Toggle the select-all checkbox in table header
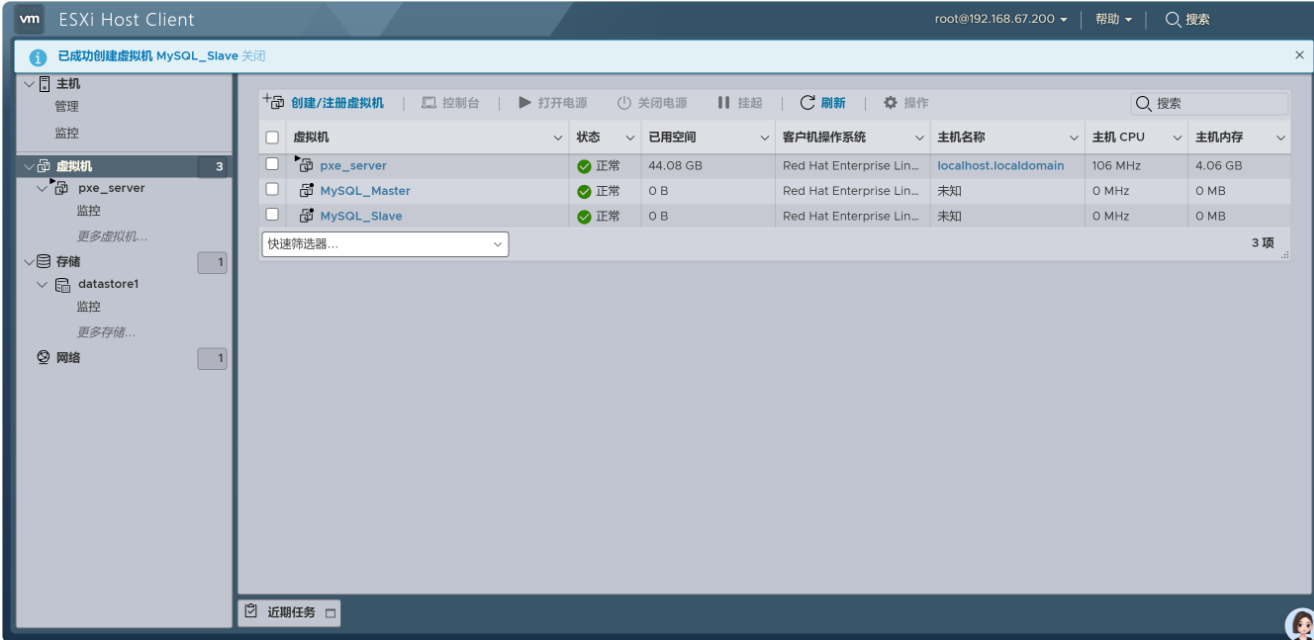 272,138
